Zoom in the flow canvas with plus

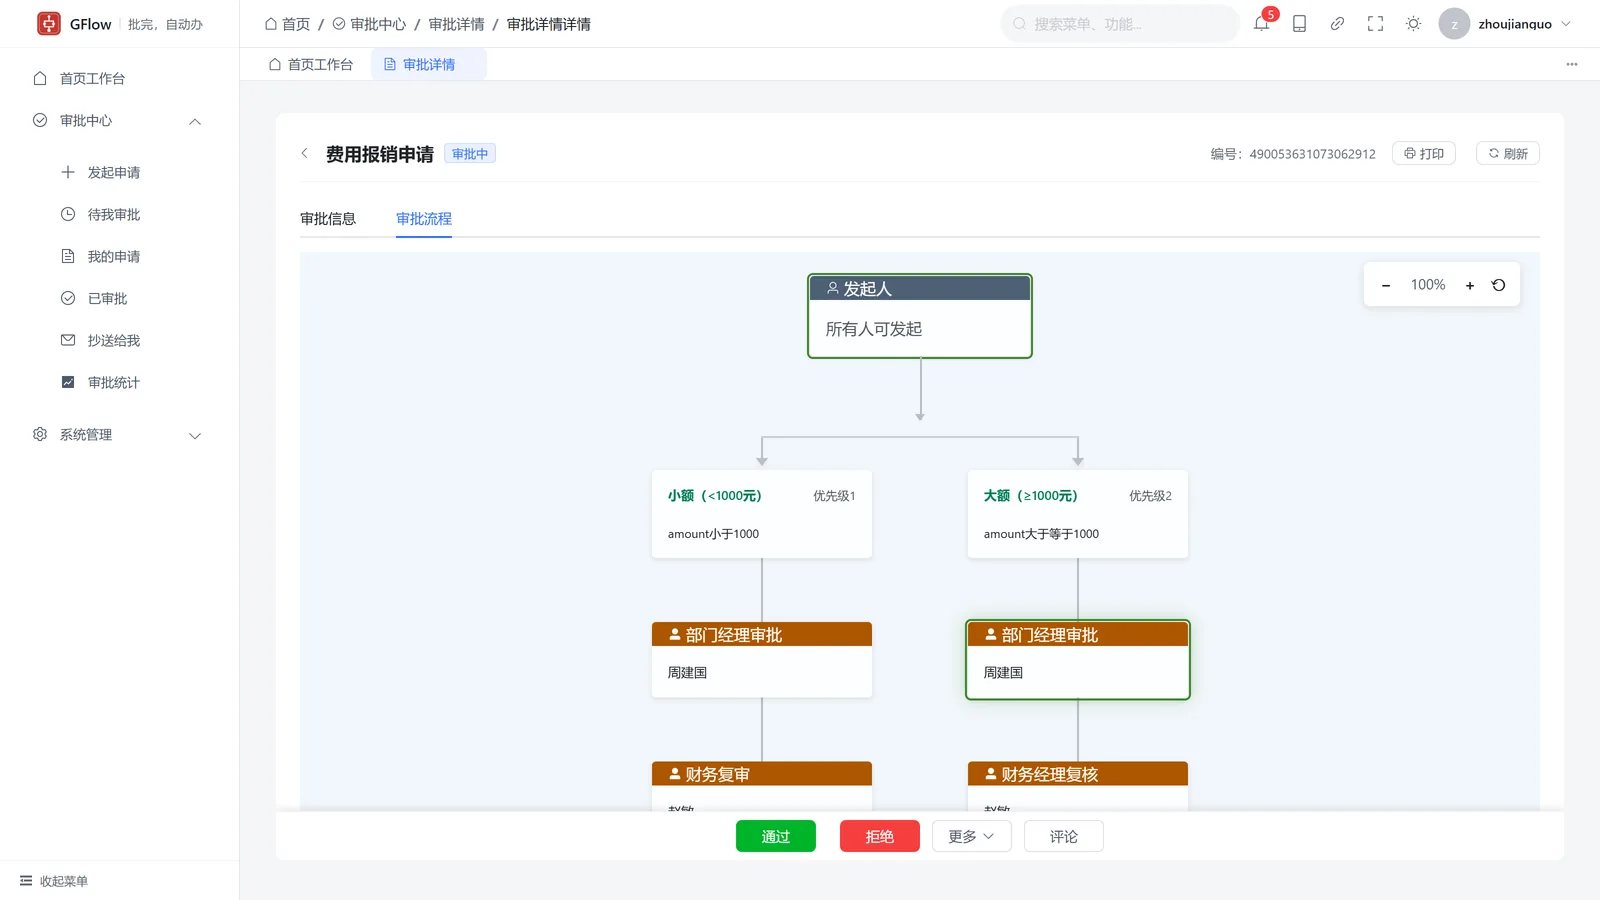[x=1470, y=286]
